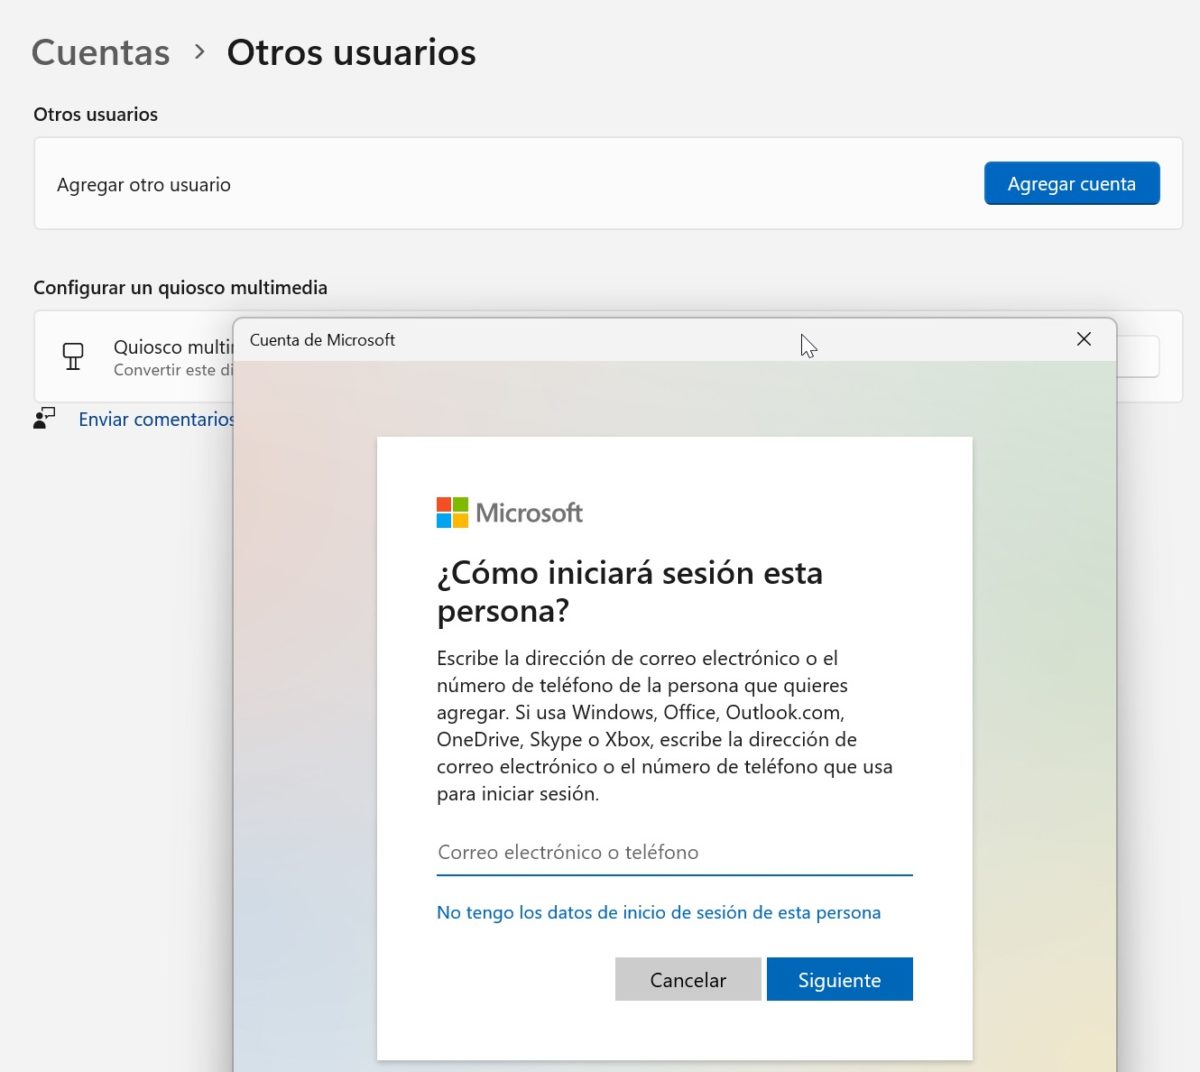Click the breadcrumb chevron separator
The height and width of the screenshot is (1072, 1200).
[199, 51]
